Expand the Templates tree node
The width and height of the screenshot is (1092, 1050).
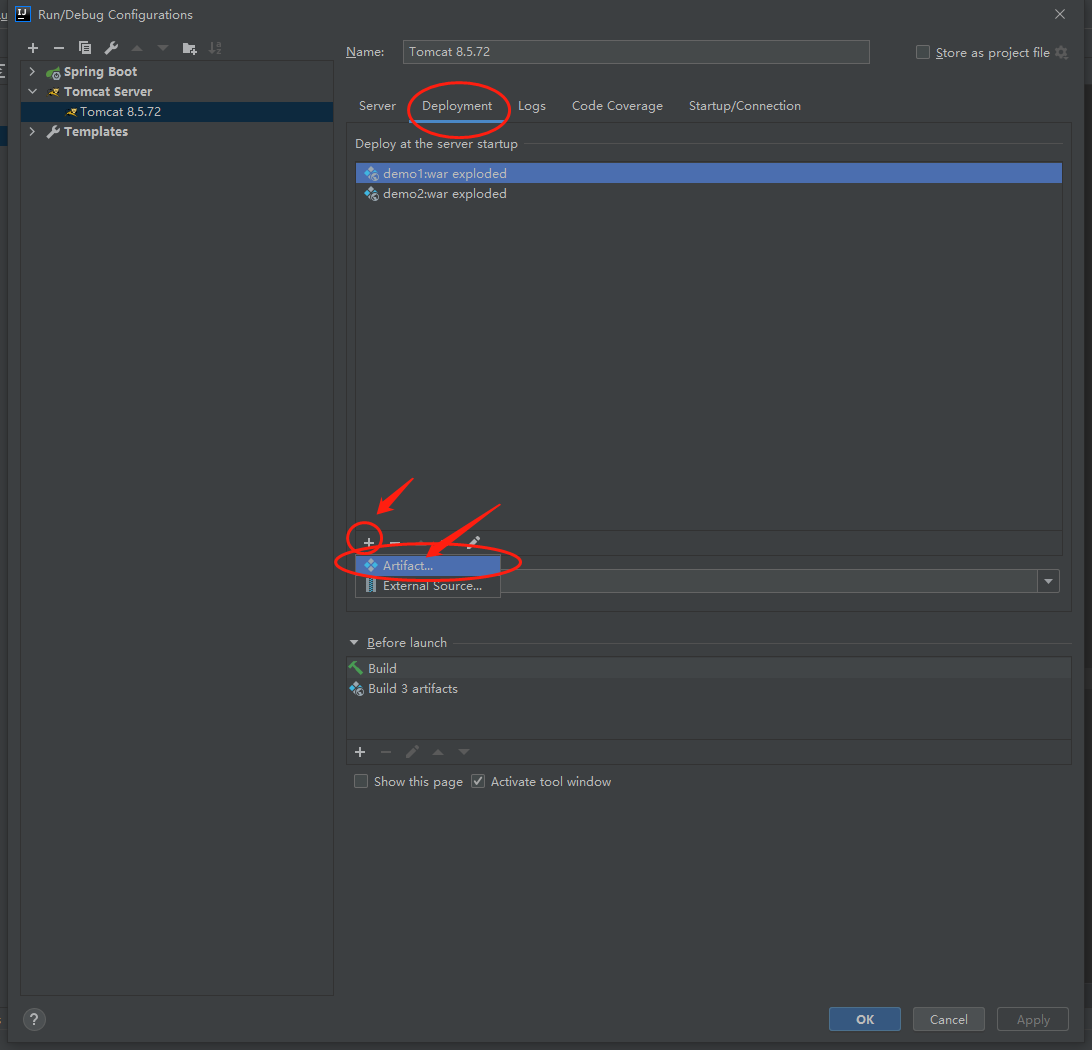pos(32,132)
